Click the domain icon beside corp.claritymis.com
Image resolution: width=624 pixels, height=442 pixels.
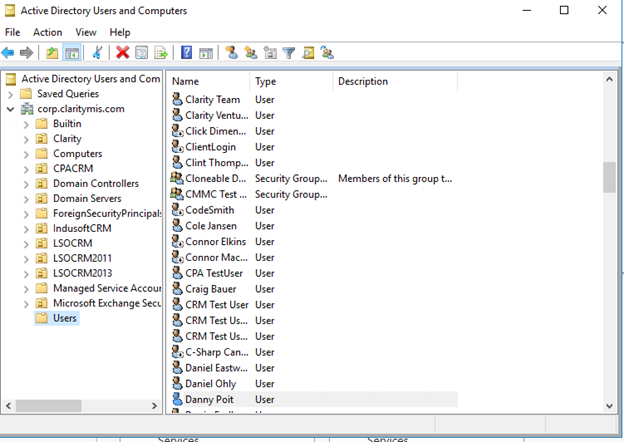pyautogui.click(x=27, y=109)
